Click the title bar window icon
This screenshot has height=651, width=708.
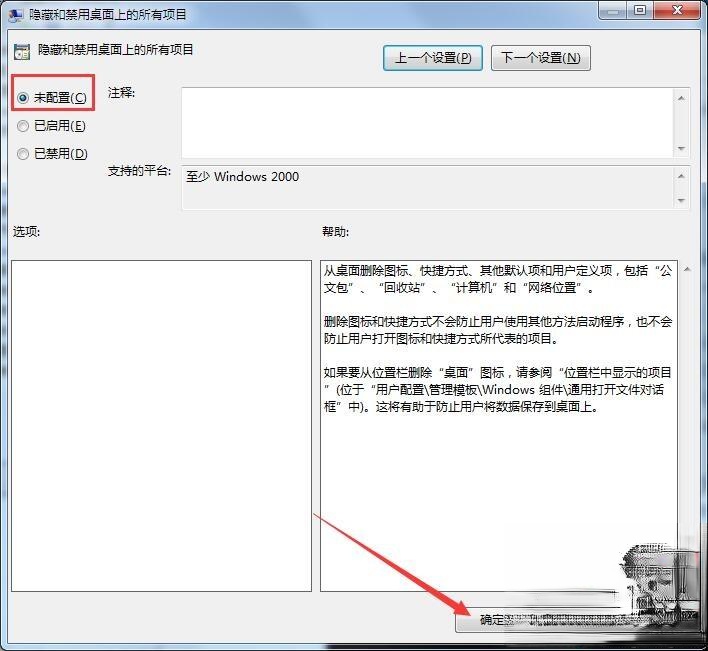16,15
